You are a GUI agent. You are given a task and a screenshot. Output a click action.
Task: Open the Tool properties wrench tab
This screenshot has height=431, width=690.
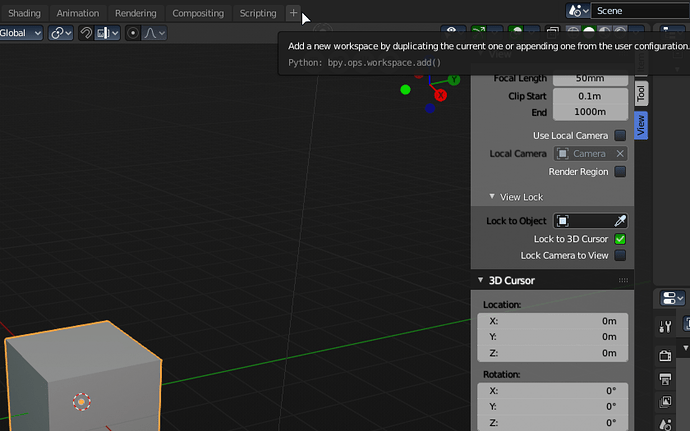[x=665, y=327]
